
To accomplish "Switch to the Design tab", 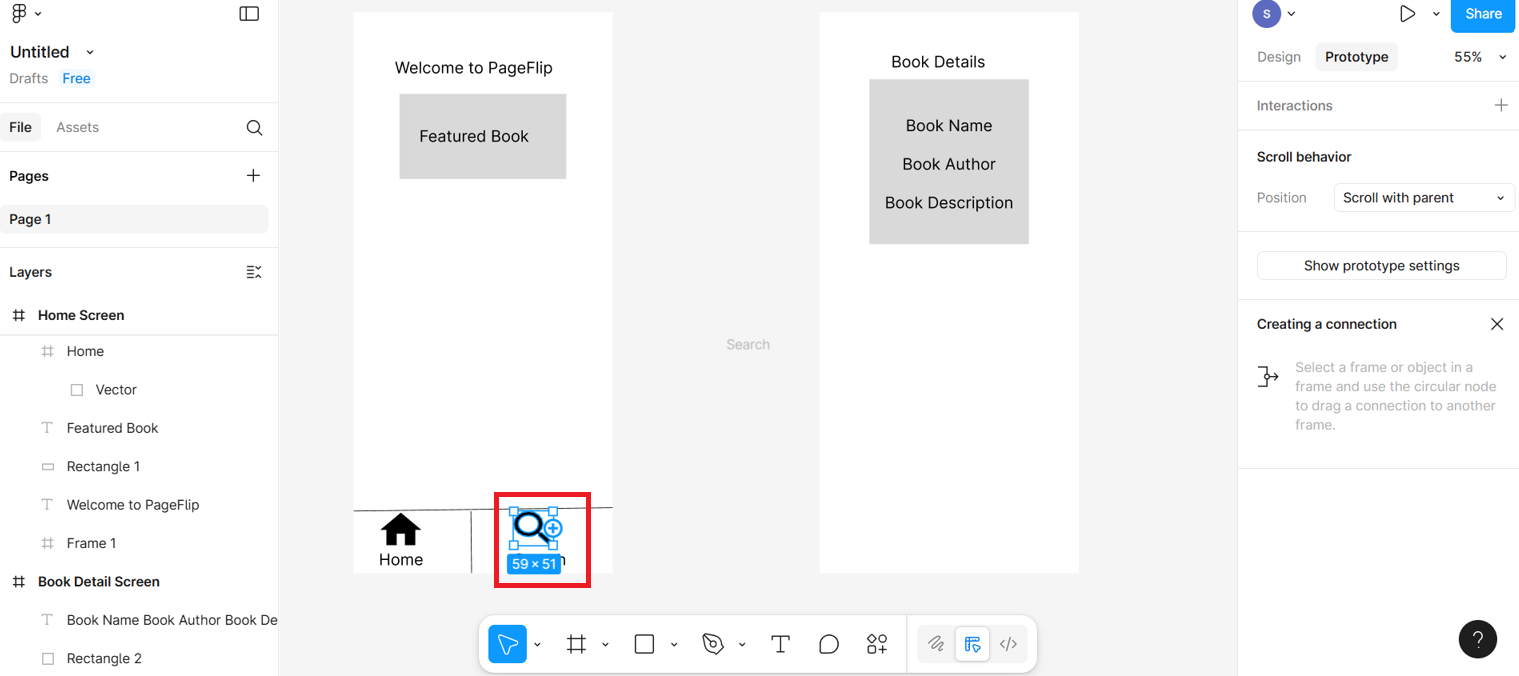I will [x=1278, y=57].
